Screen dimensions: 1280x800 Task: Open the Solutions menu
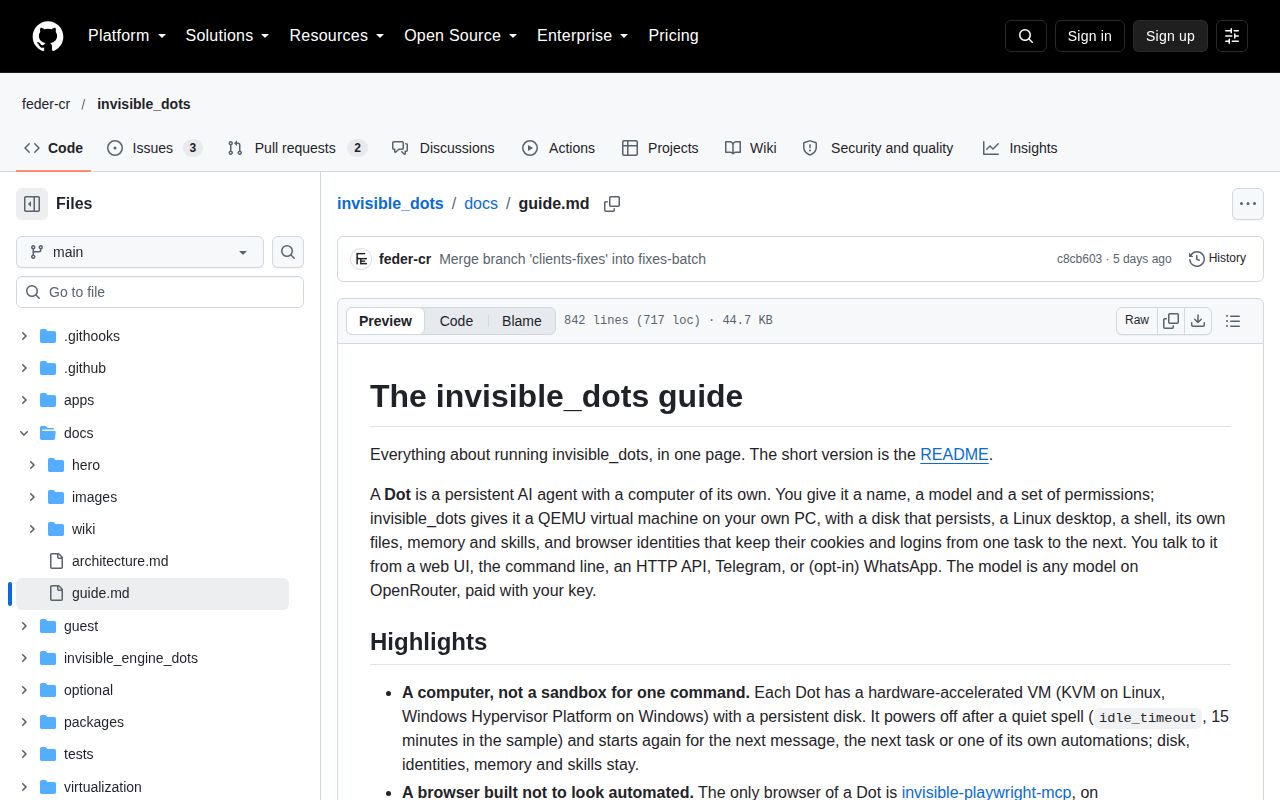coord(227,36)
